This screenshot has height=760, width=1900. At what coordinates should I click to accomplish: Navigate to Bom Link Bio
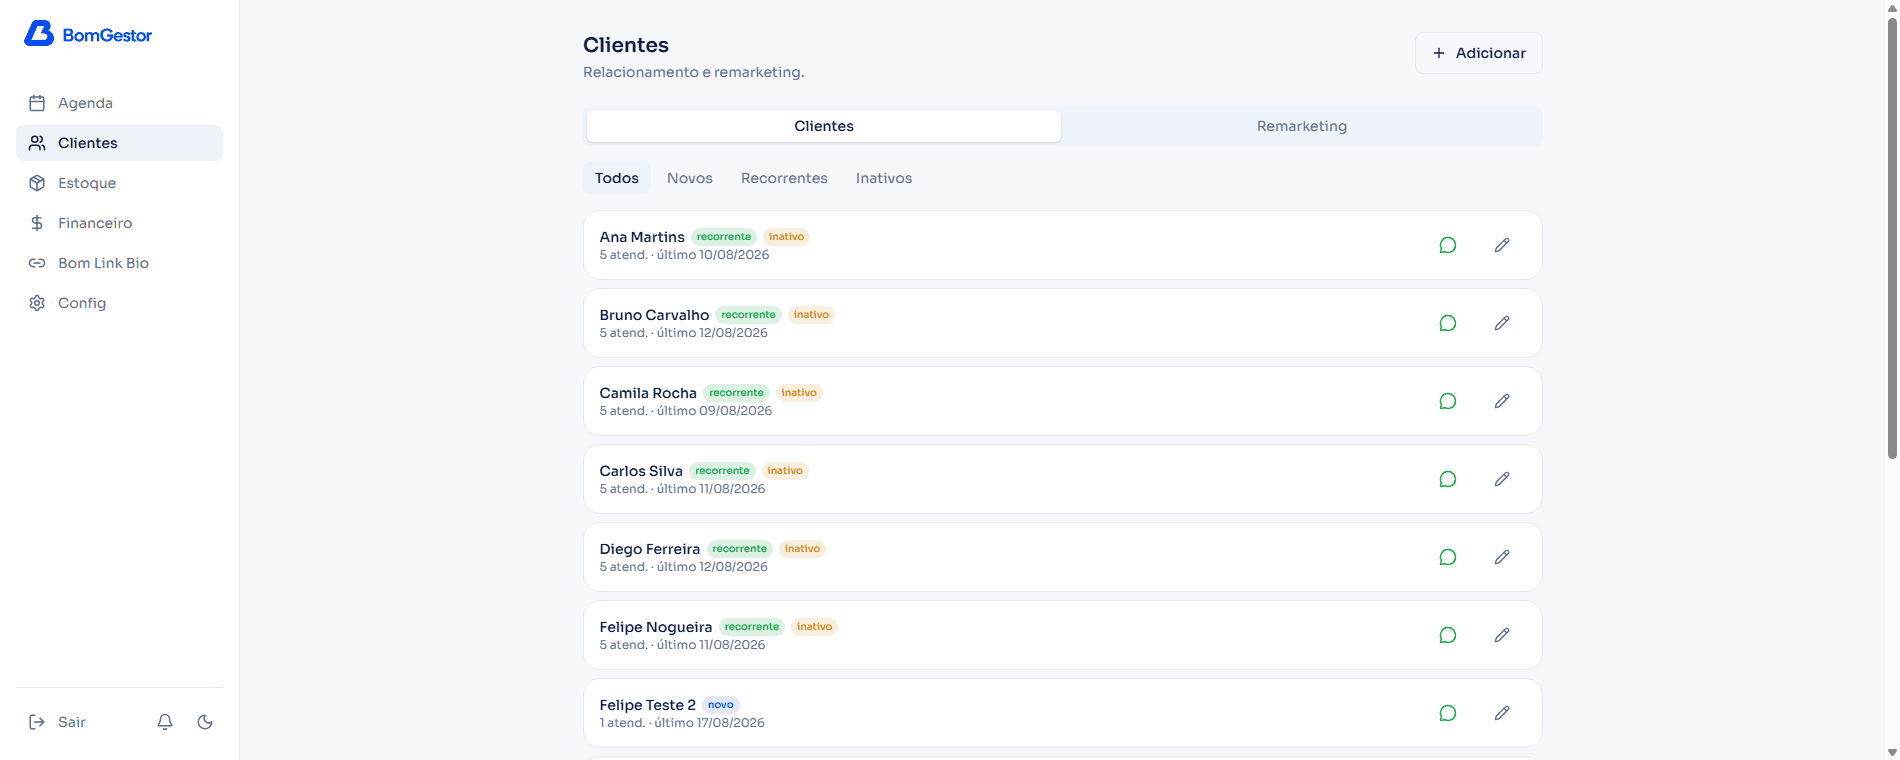[x=119, y=263]
